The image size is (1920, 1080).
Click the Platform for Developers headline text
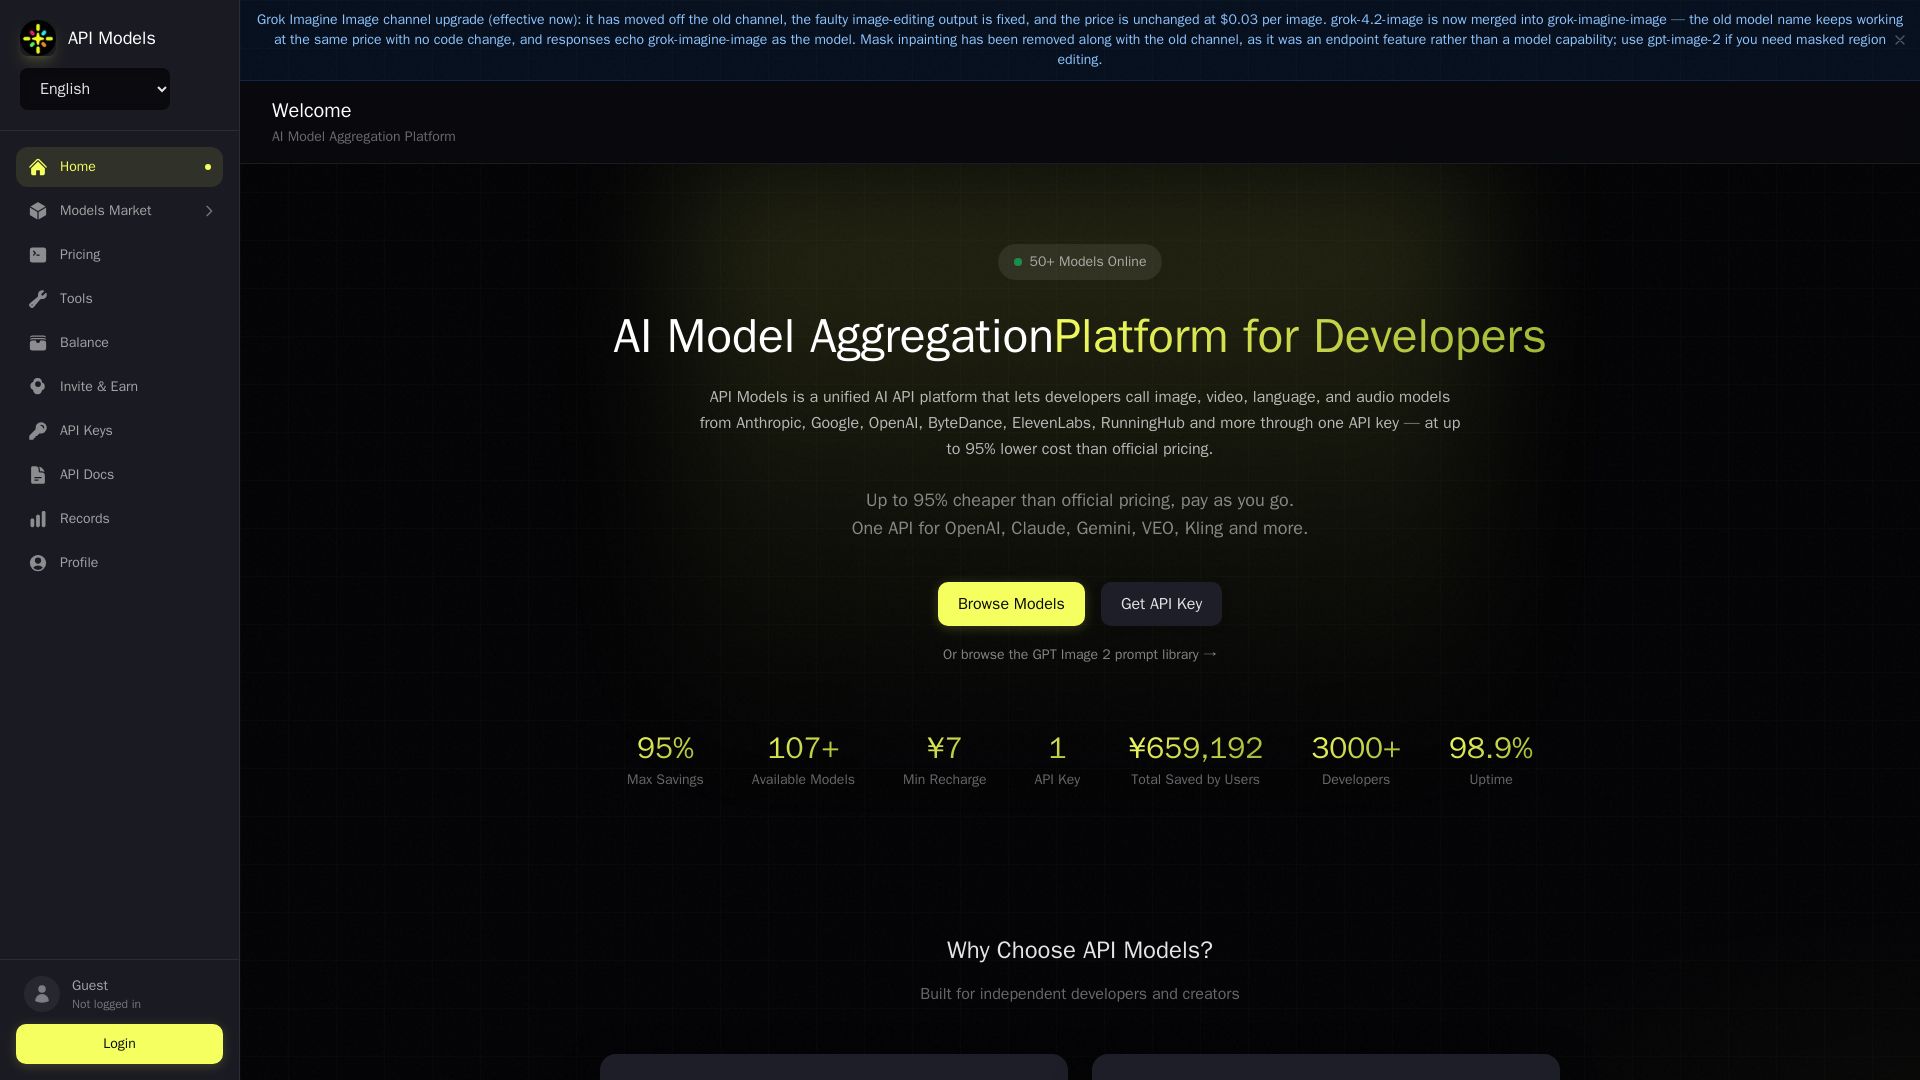1300,337
